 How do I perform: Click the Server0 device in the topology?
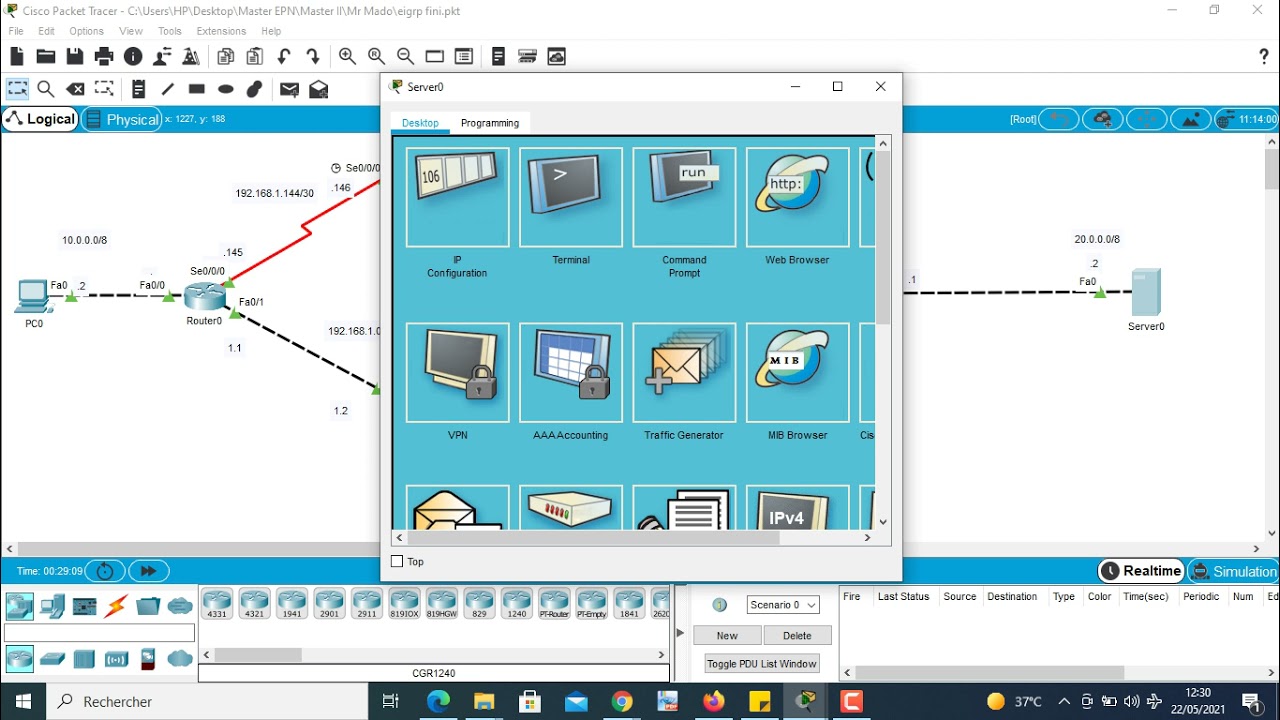pos(1146,293)
